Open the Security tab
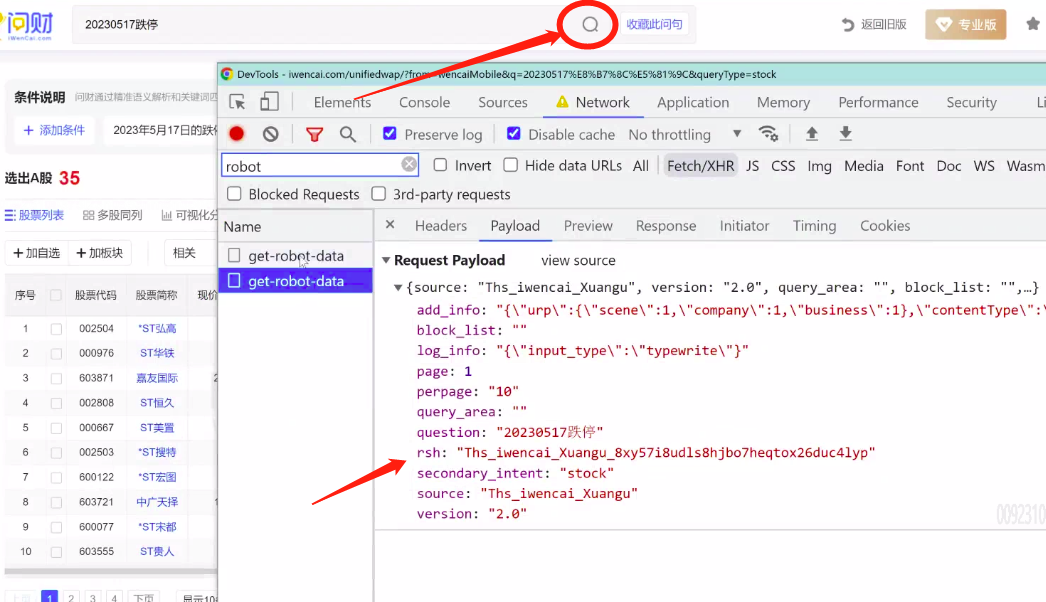The image size is (1046, 602). [971, 102]
